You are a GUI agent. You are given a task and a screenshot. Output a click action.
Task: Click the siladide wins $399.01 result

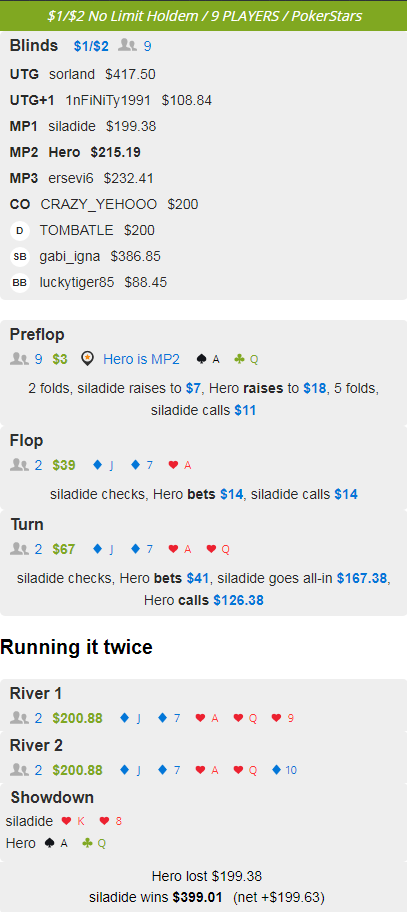click(x=156, y=897)
